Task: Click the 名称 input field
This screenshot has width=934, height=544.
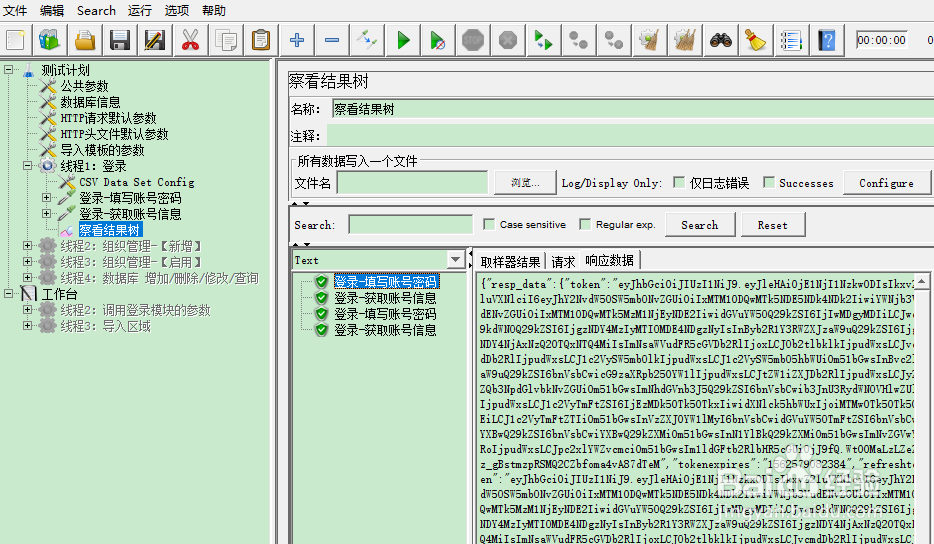Action: (x=633, y=108)
